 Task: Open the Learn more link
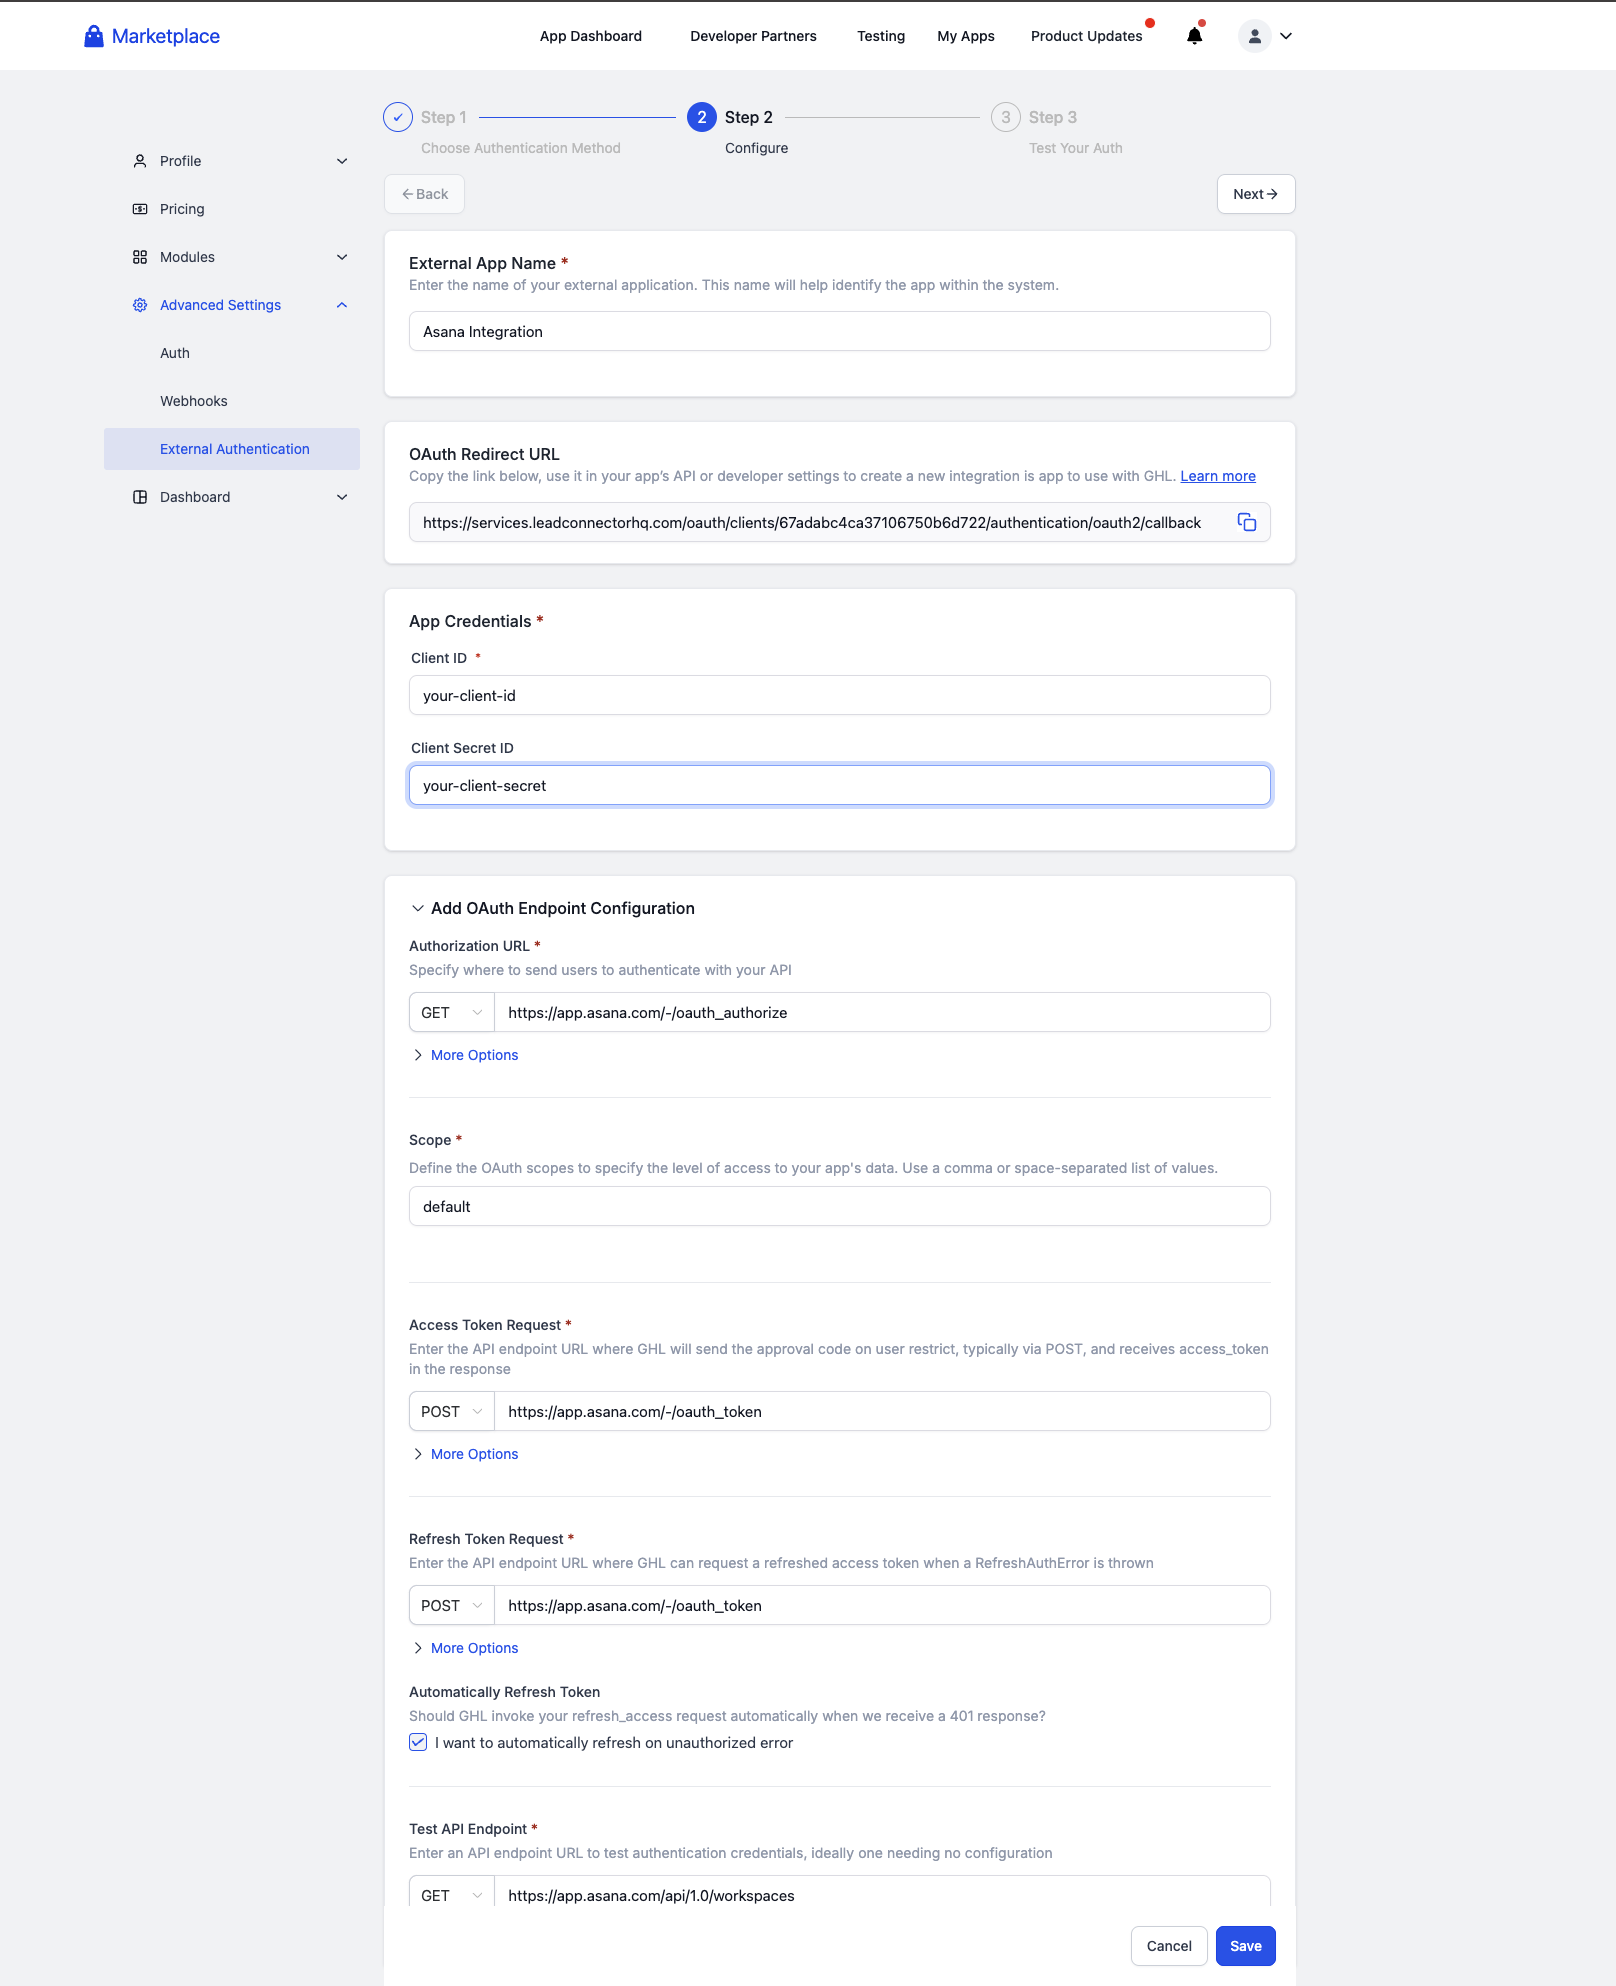point(1218,476)
